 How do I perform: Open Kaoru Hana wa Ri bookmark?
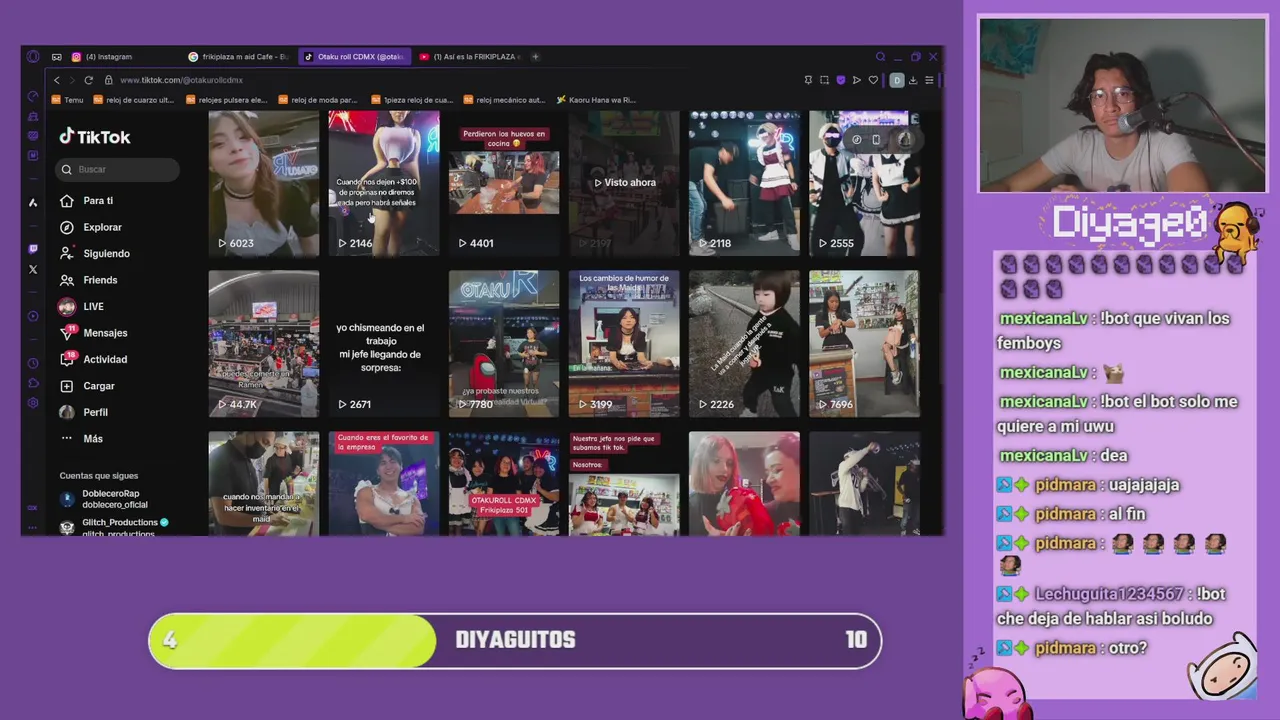[x=596, y=100]
